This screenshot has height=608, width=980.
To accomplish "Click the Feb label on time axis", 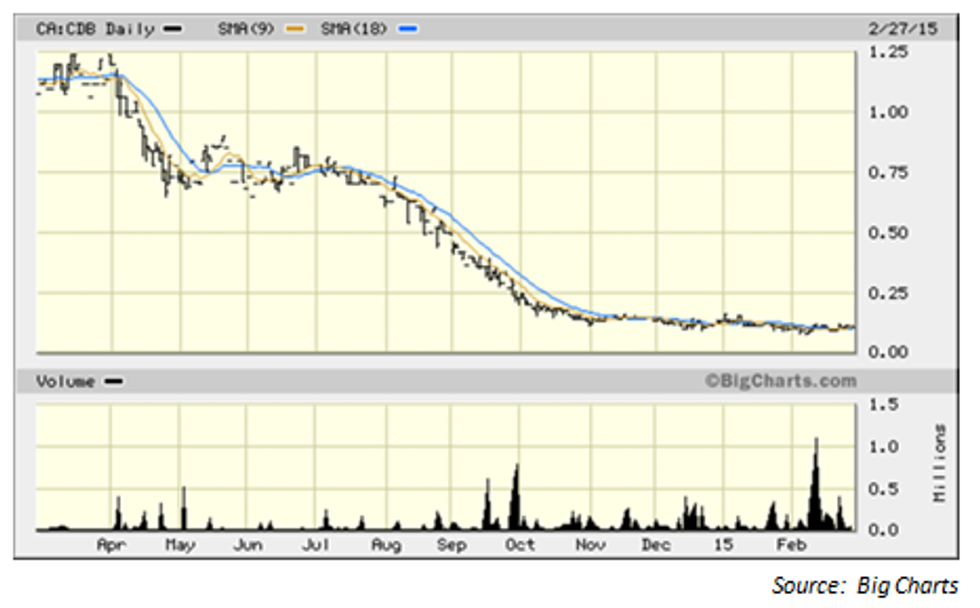I will (791, 545).
